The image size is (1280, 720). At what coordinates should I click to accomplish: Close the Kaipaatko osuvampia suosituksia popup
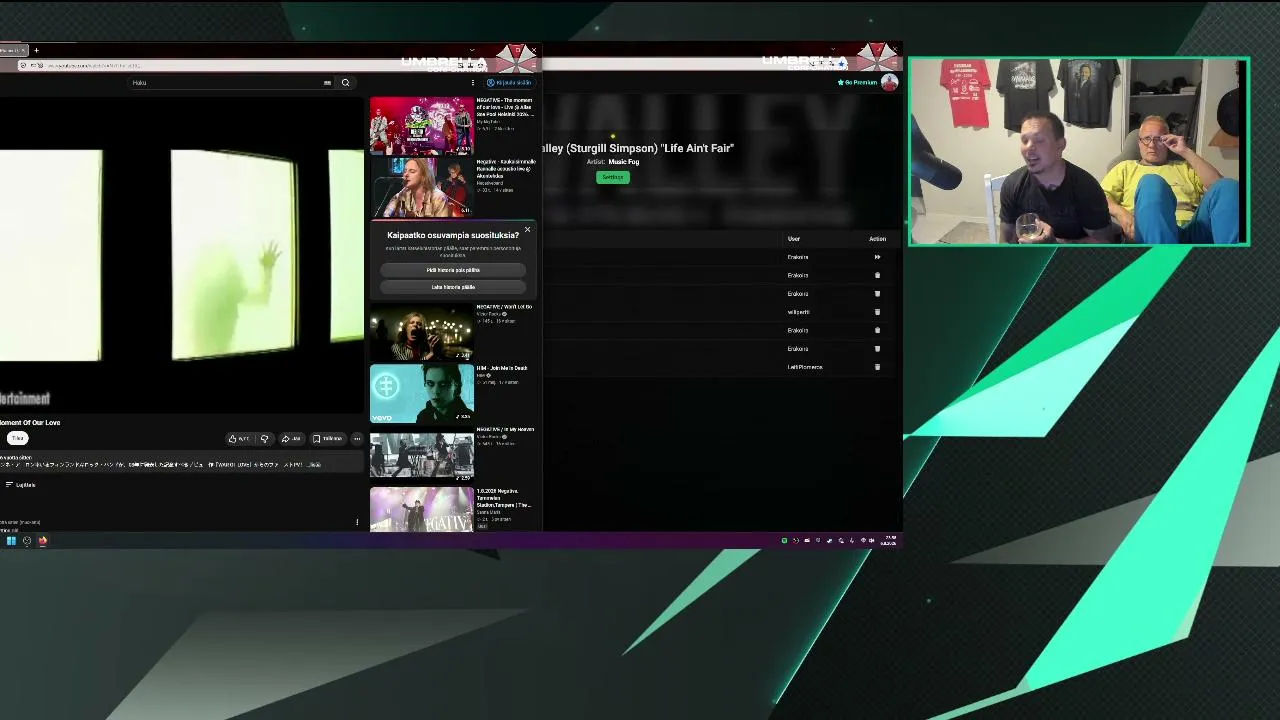[527, 230]
